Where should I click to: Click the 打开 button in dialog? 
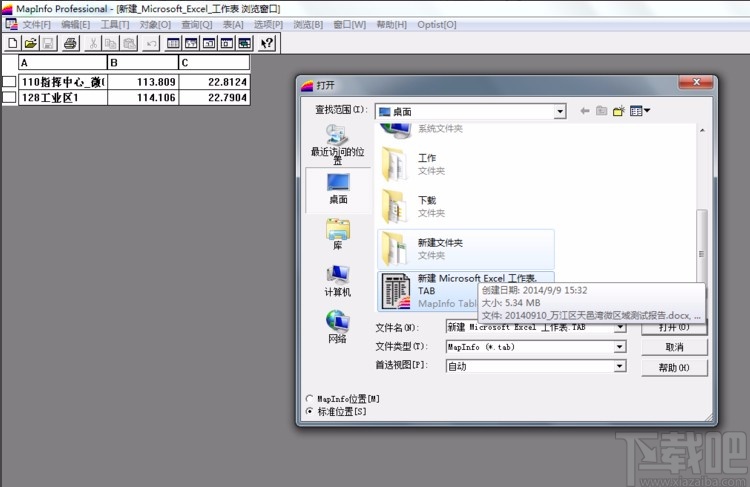674,328
